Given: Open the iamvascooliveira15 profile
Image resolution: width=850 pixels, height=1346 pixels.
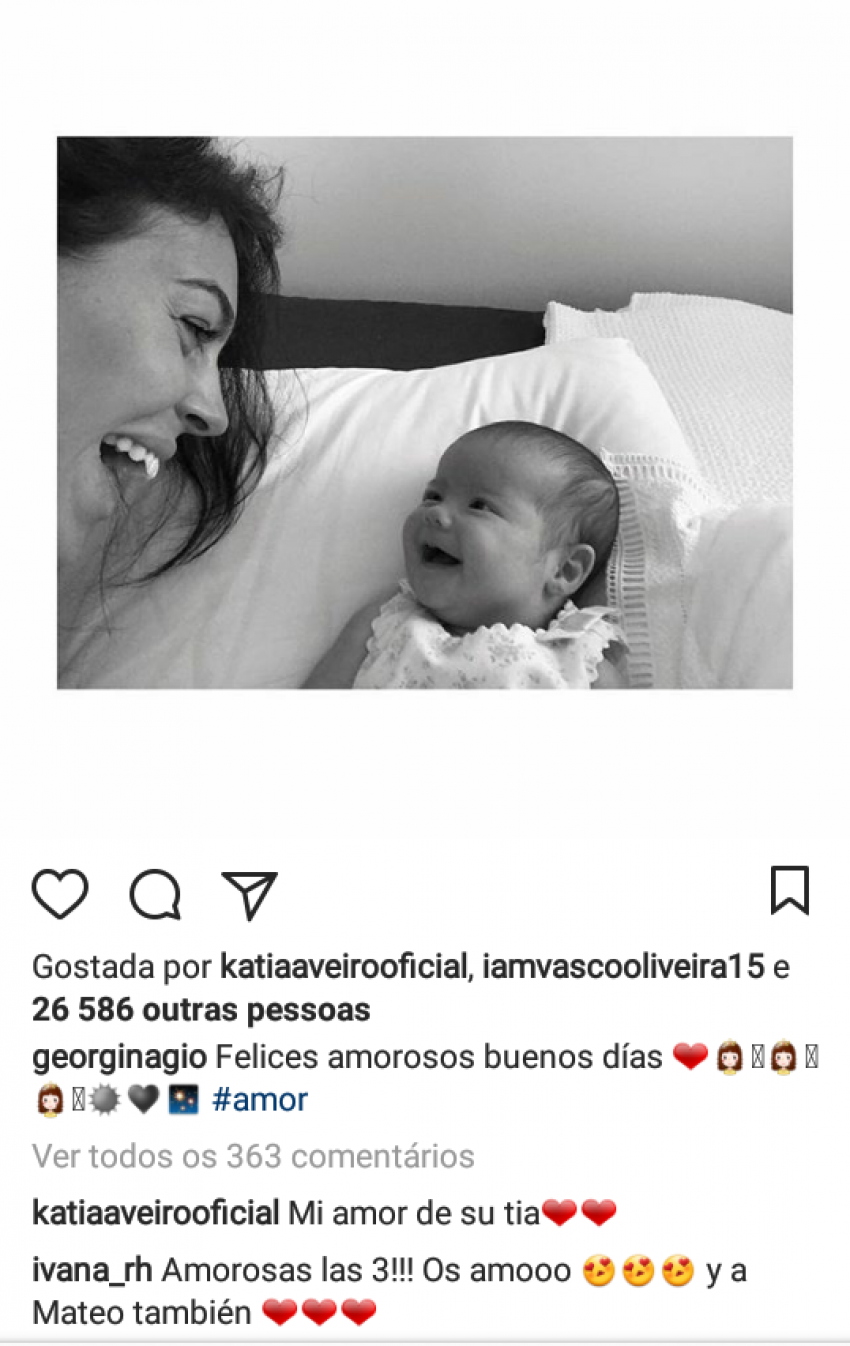Looking at the screenshot, I should click(x=622, y=968).
